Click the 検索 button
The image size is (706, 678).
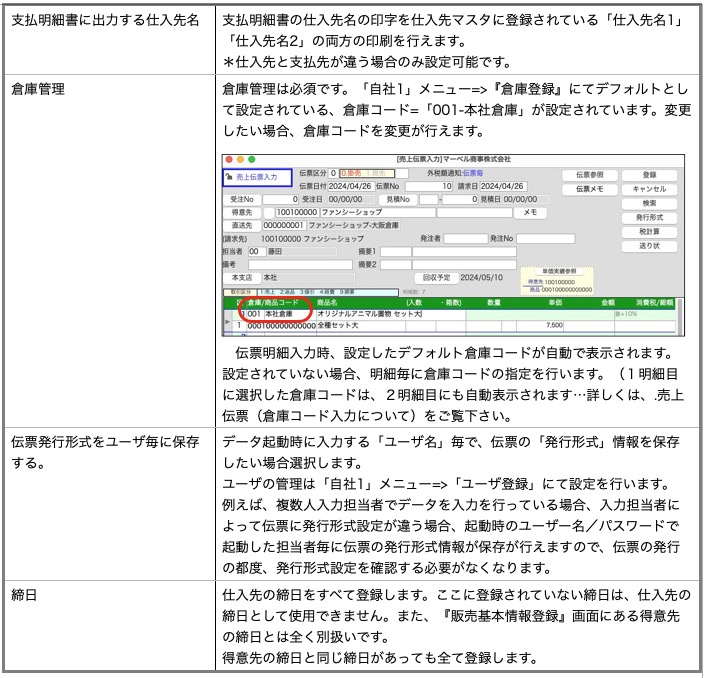tap(649, 202)
